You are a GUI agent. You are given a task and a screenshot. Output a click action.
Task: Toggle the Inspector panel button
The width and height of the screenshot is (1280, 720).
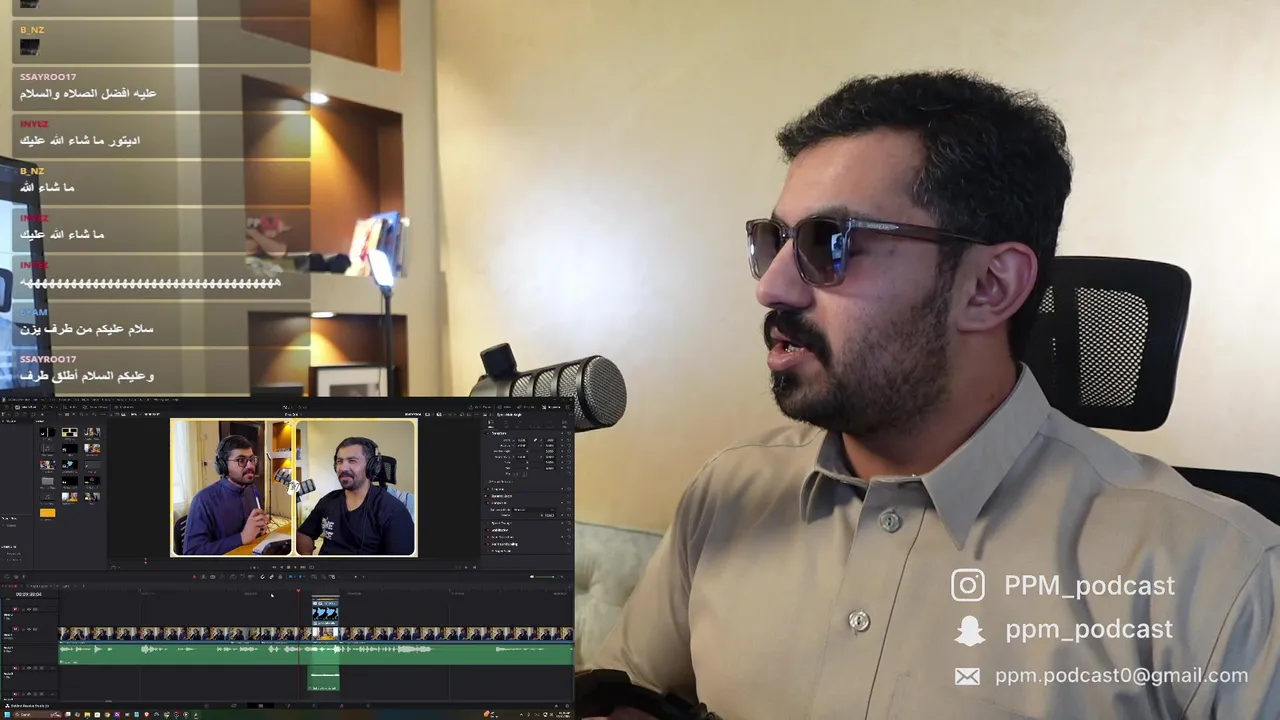(x=551, y=407)
